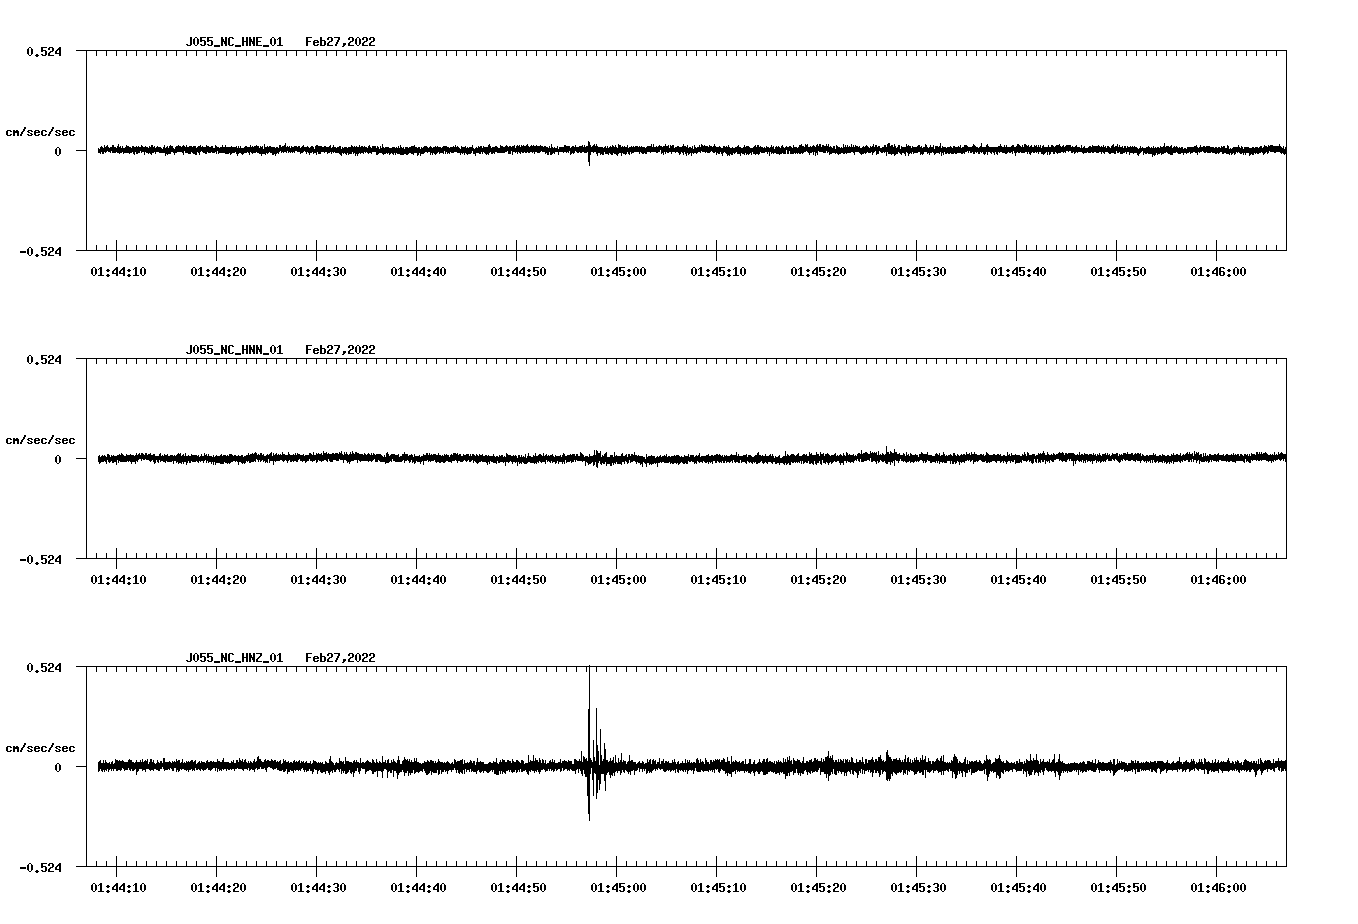Click 01:46:00 time label under HNE plot
The image size is (1358, 924).
(x=1218, y=272)
